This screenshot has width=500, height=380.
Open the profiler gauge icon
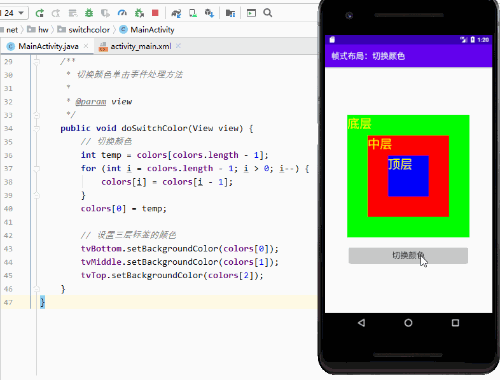coord(122,13)
